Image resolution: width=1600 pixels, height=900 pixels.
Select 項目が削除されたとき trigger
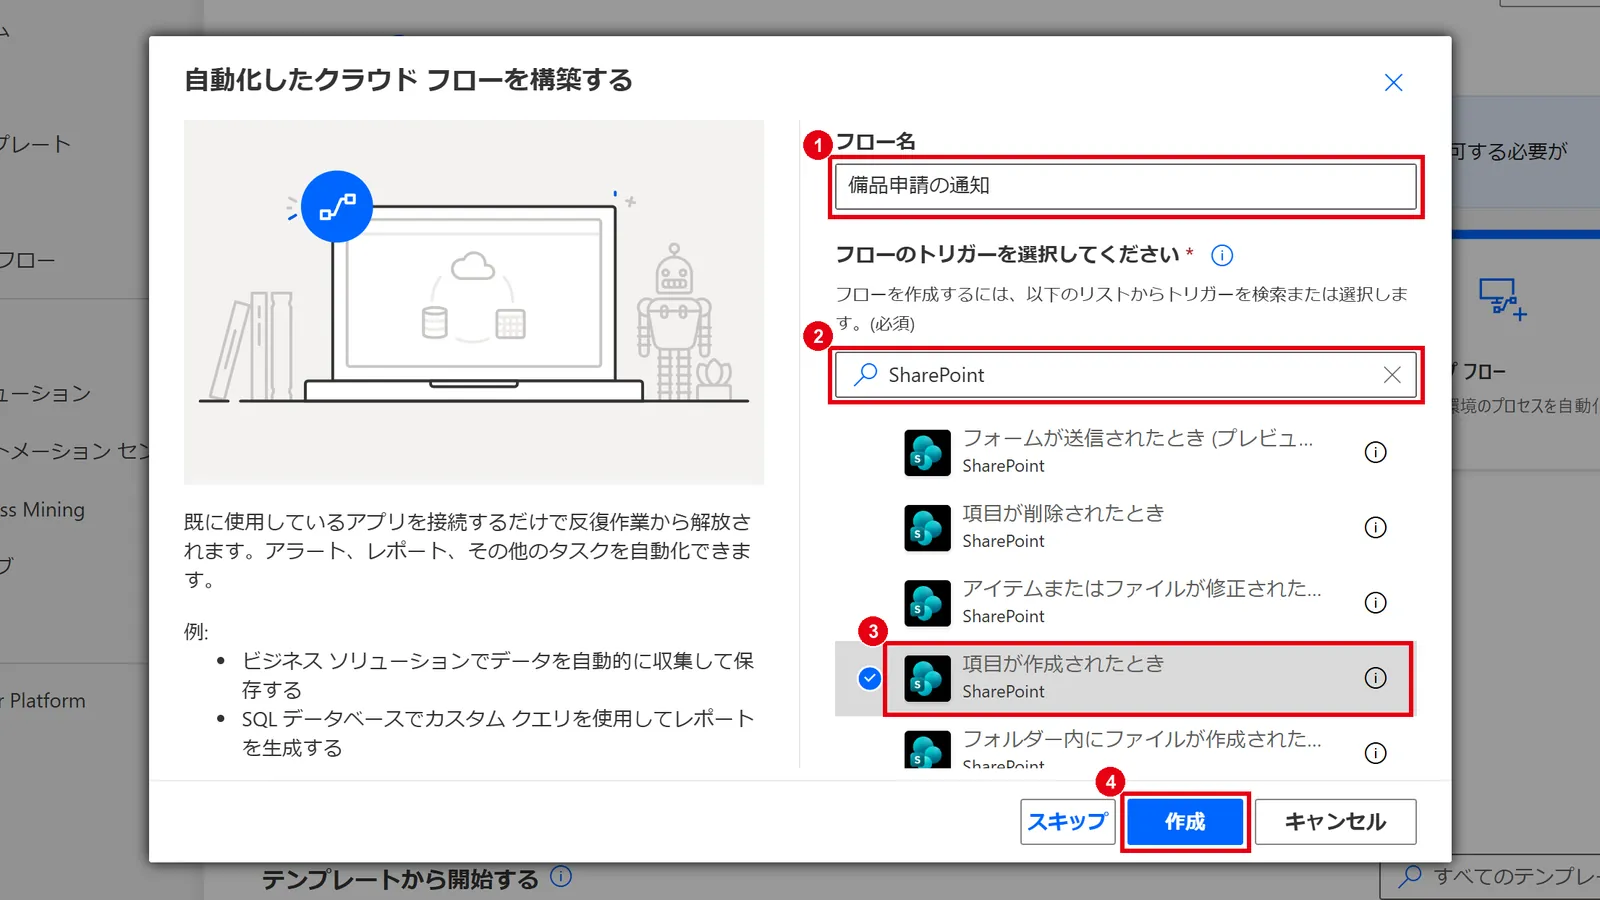[x=1125, y=527]
